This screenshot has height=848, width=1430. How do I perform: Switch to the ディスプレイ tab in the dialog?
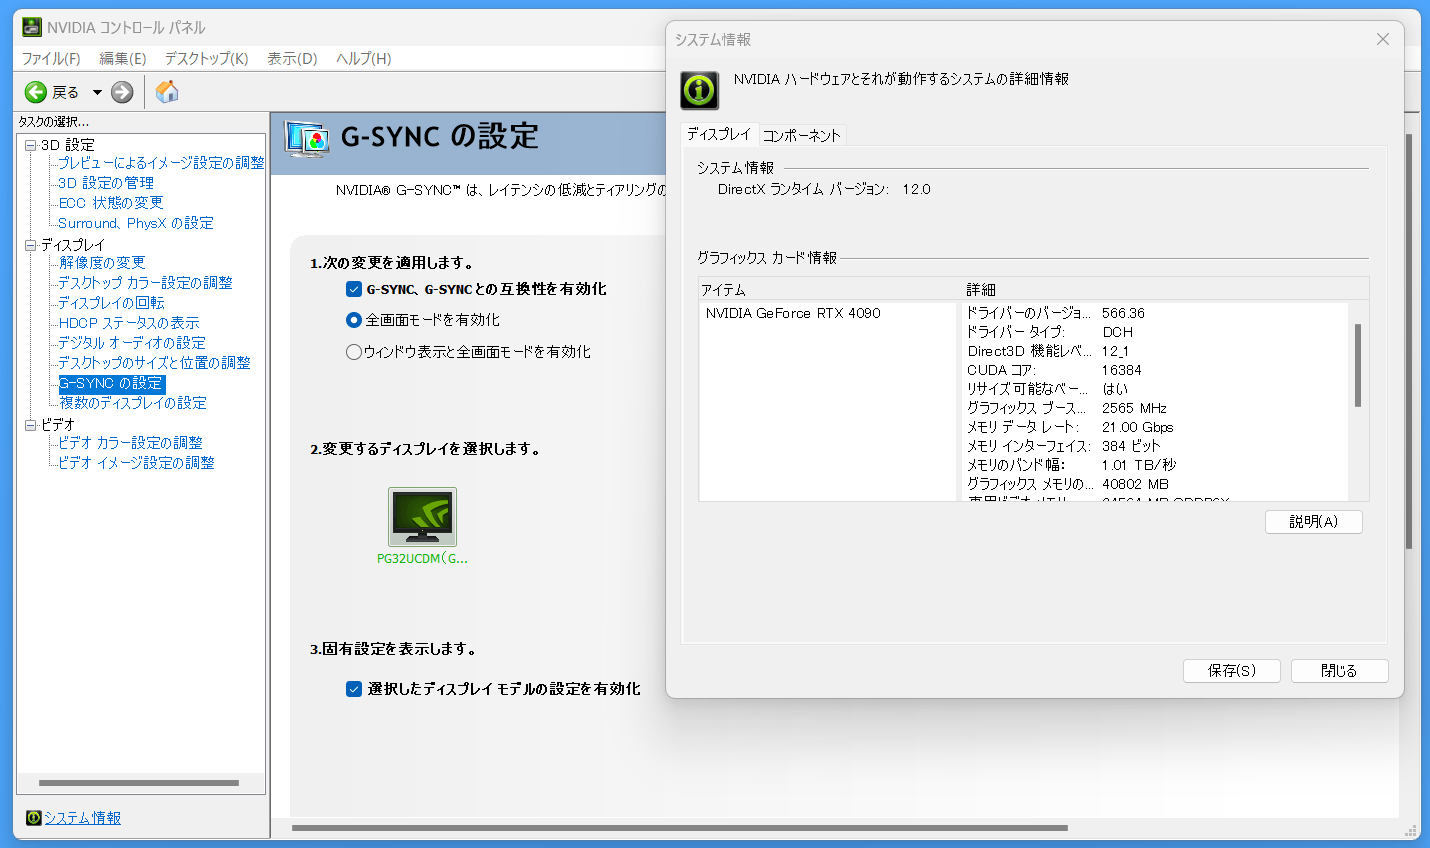pos(719,134)
